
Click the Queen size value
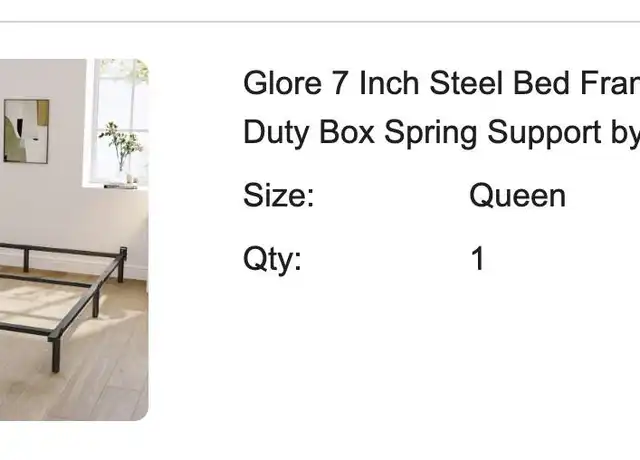(x=518, y=196)
